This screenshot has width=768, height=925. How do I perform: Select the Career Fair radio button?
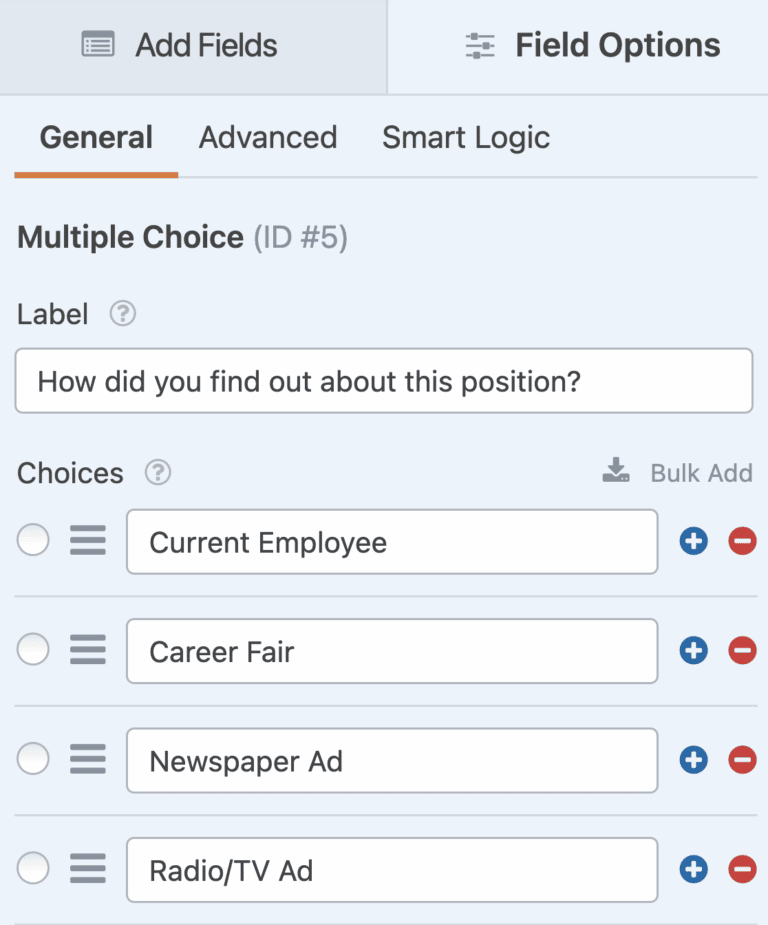[33, 650]
